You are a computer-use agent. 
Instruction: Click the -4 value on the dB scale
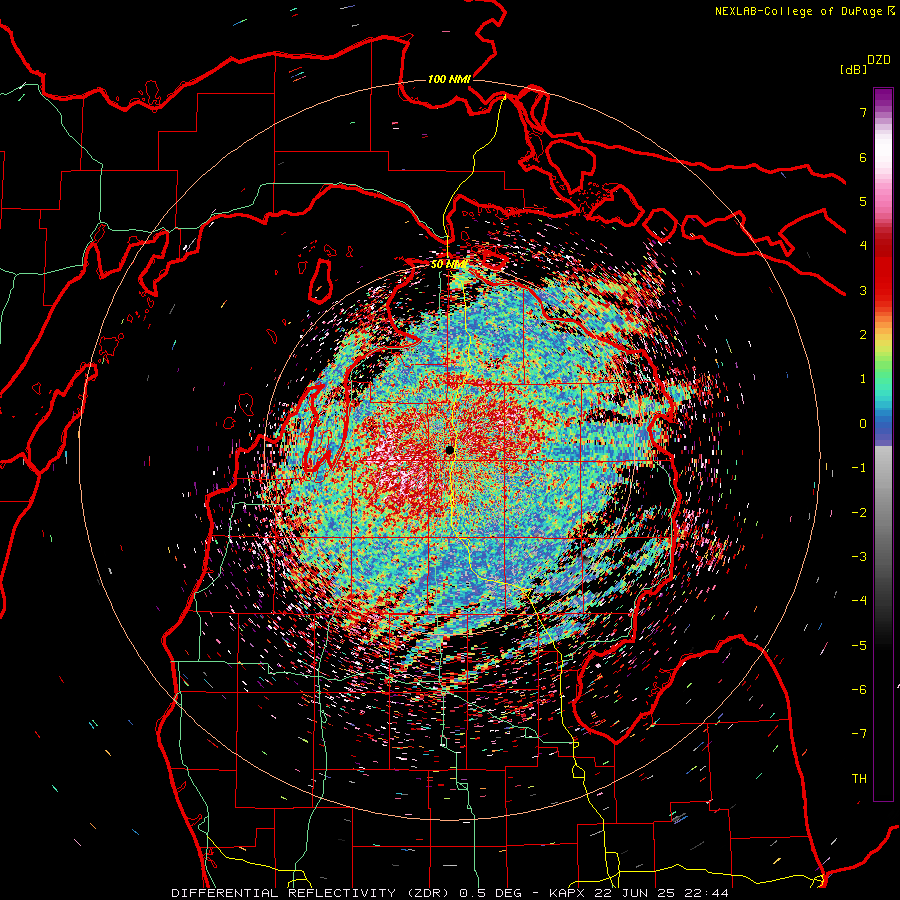pyautogui.click(x=859, y=601)
